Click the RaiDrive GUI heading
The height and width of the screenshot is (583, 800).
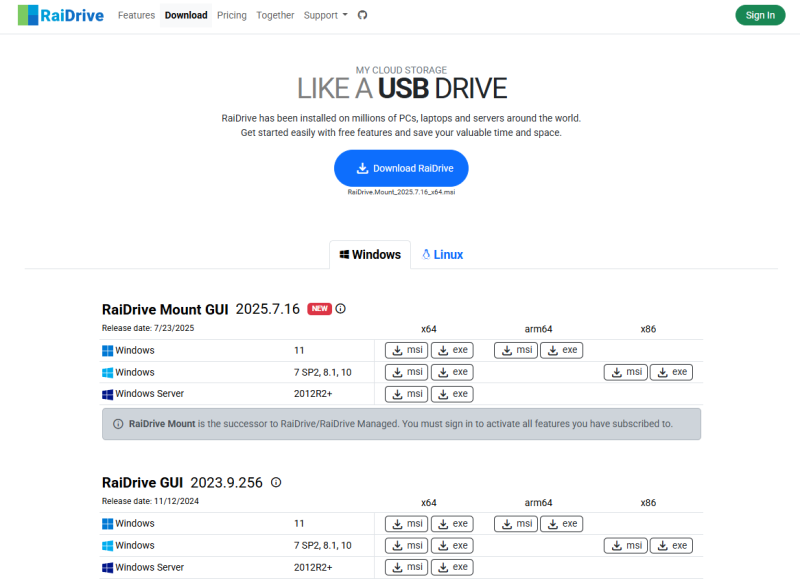[142, 483]
